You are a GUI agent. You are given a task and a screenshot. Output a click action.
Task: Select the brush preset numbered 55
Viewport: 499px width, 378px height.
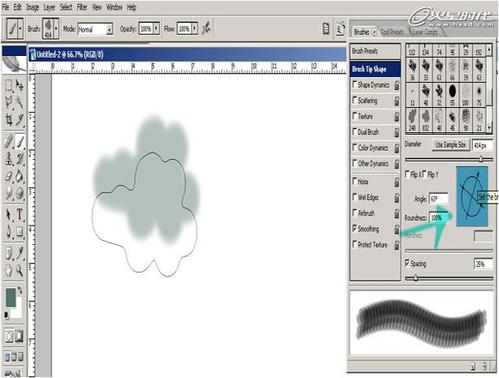point(452,94)
